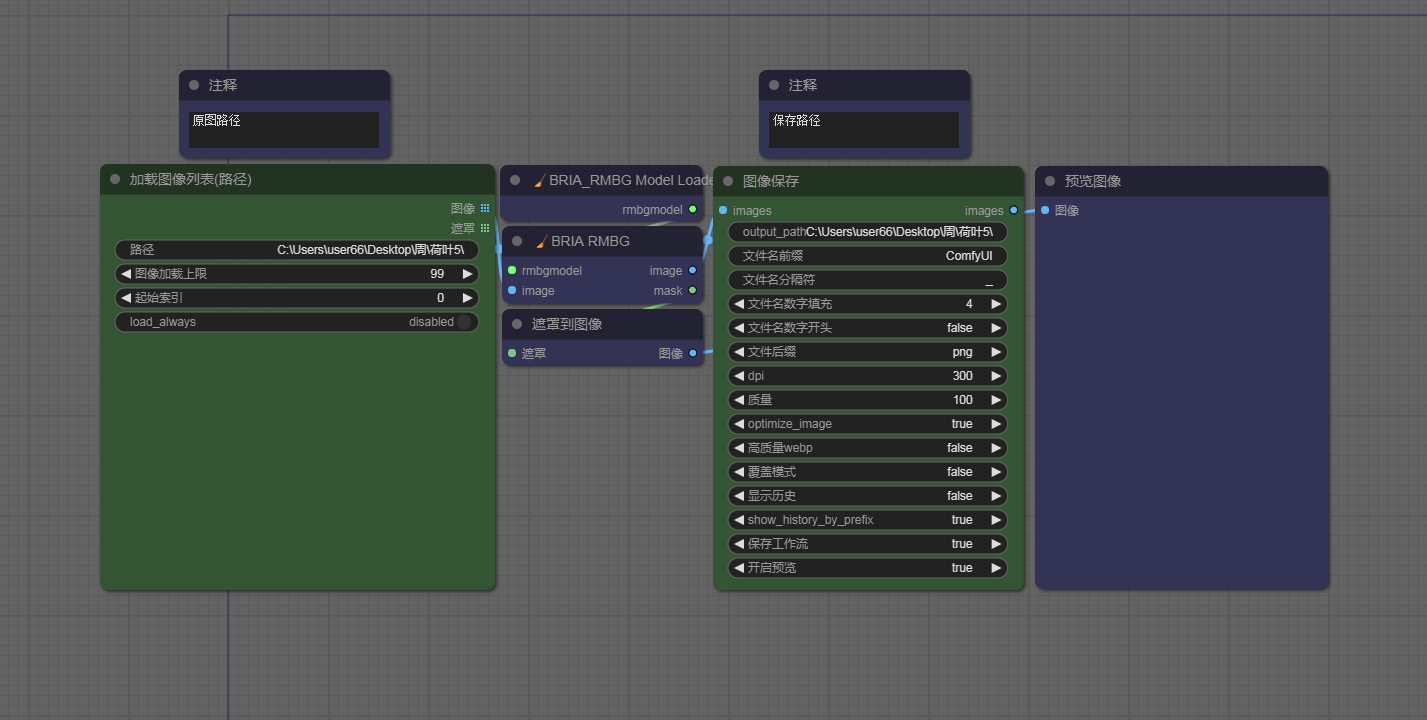This screenshot has width=1427, height=720.
Task: Click the 遮罩 output grid slot of loader node
Action: 485,228
